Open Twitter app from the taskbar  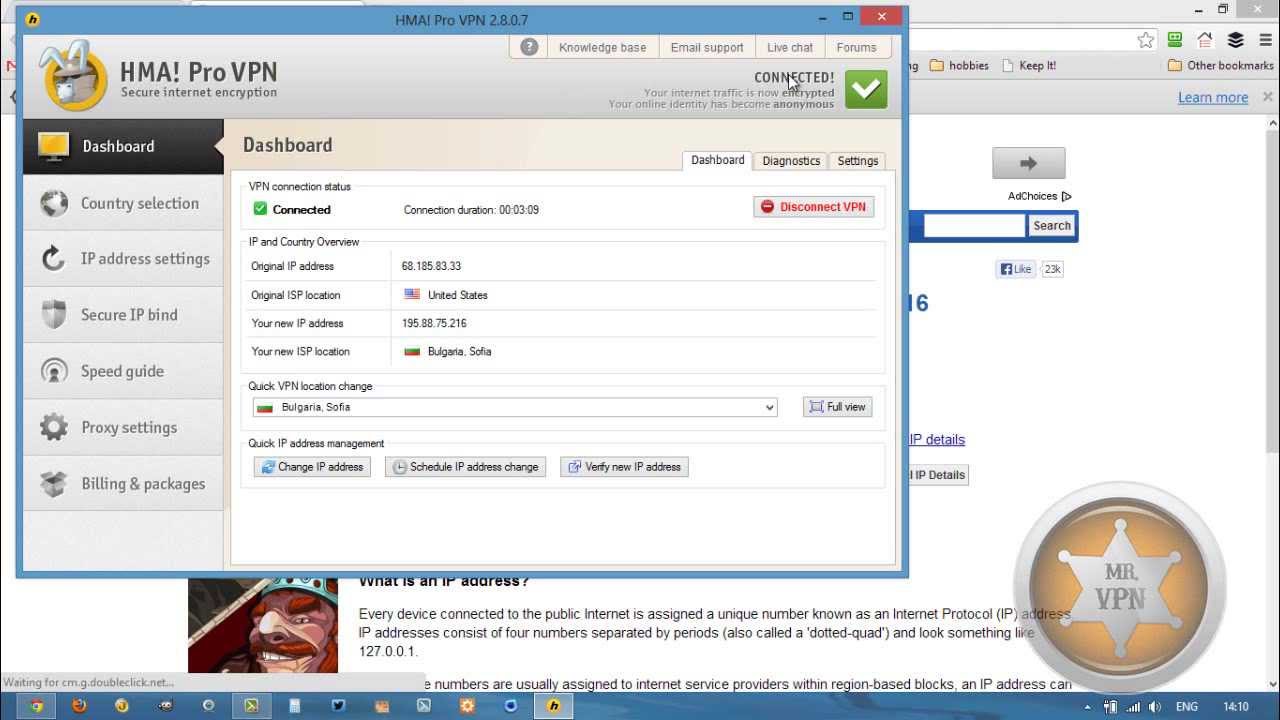click(338, 706)
